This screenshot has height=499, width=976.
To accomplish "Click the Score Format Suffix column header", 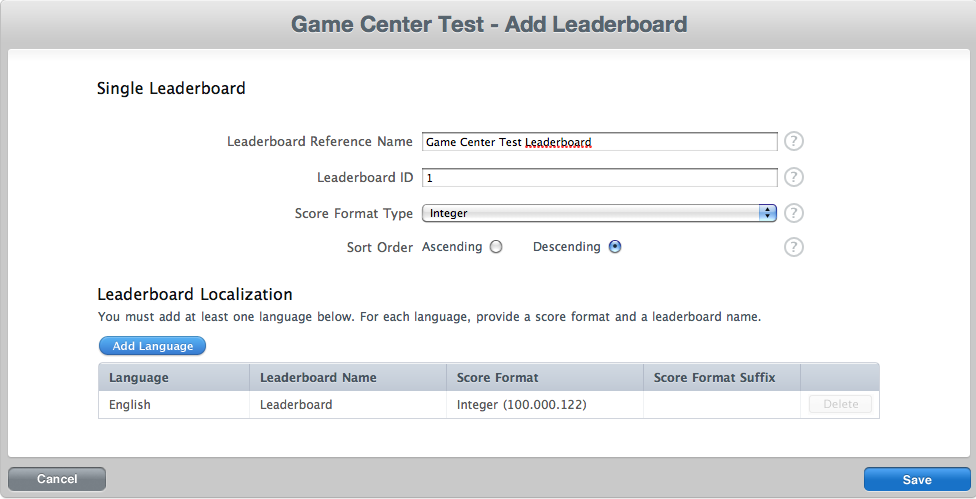I will coord(721,378).
